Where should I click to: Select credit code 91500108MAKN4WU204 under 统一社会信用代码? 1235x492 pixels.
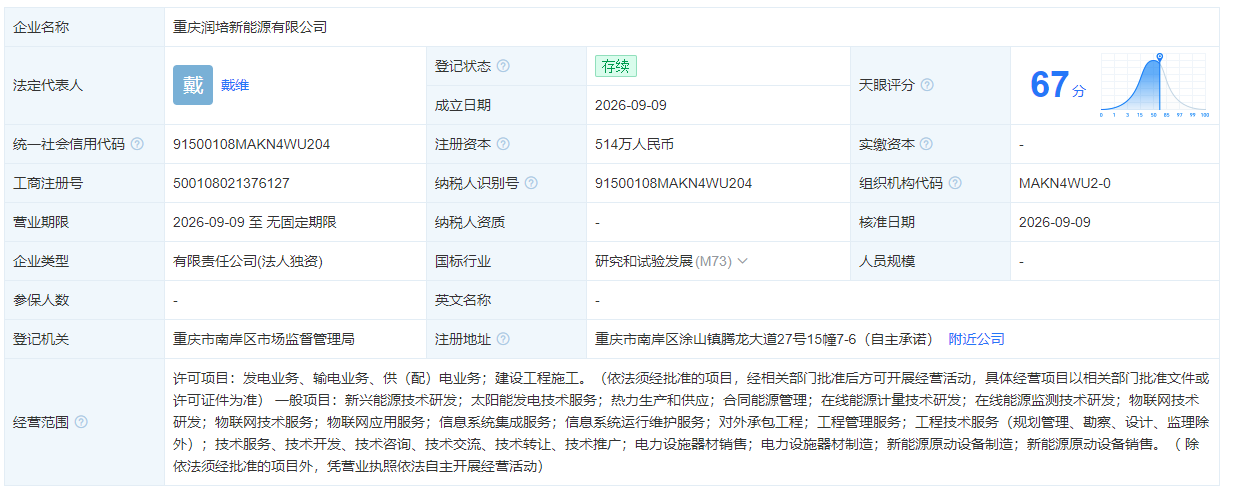[x=251, y=144]
